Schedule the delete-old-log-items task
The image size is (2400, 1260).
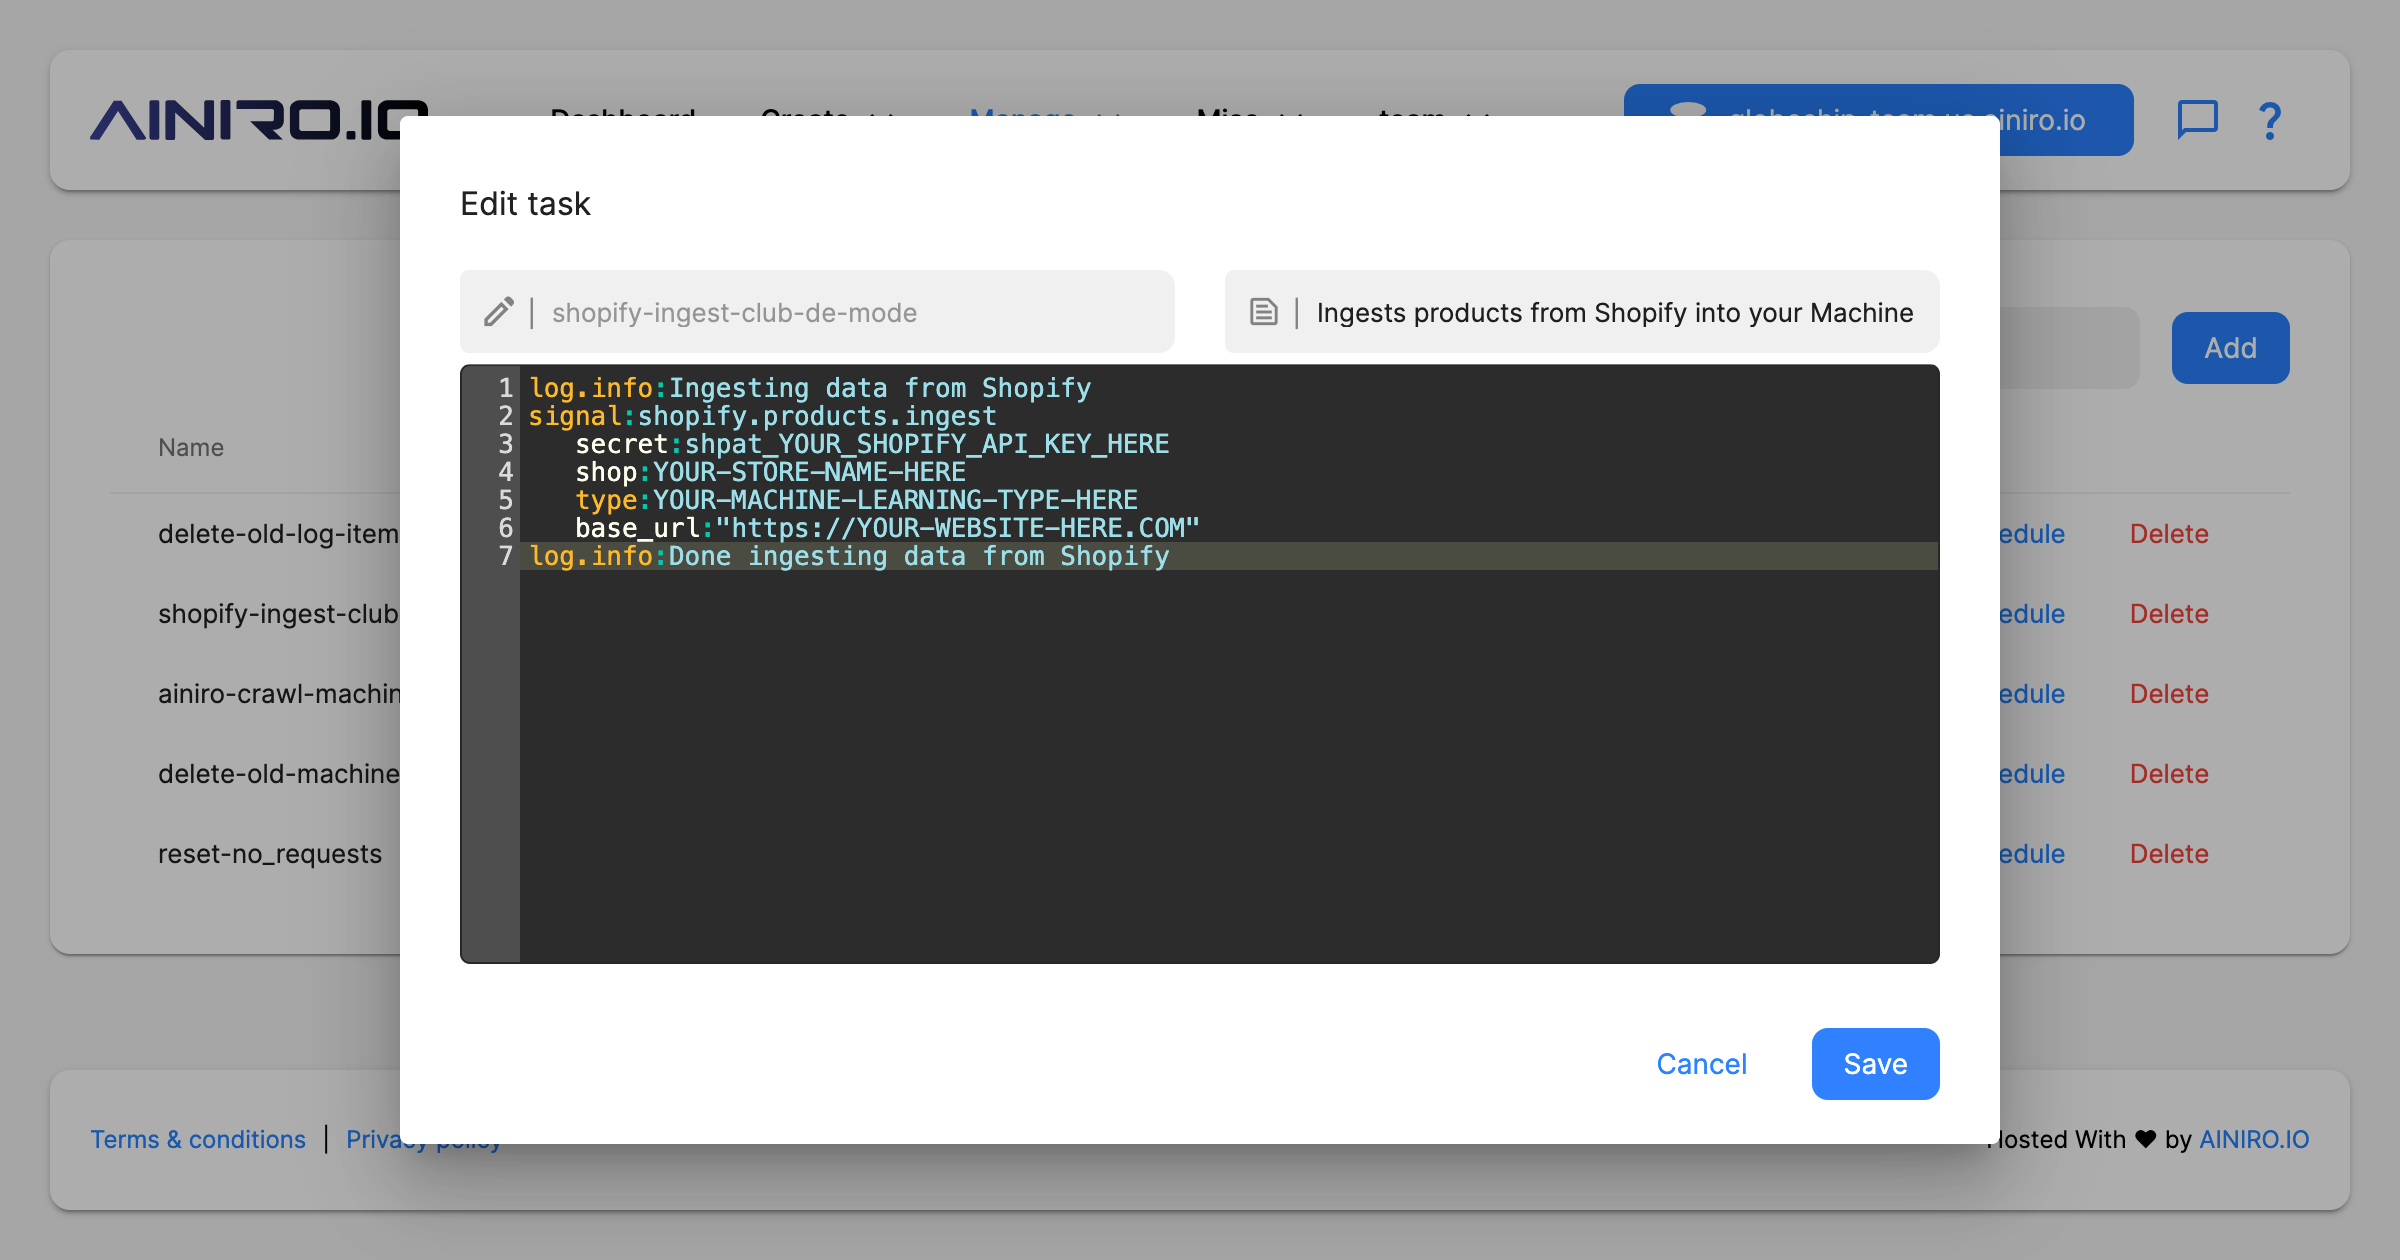(x=2032, y=534)
